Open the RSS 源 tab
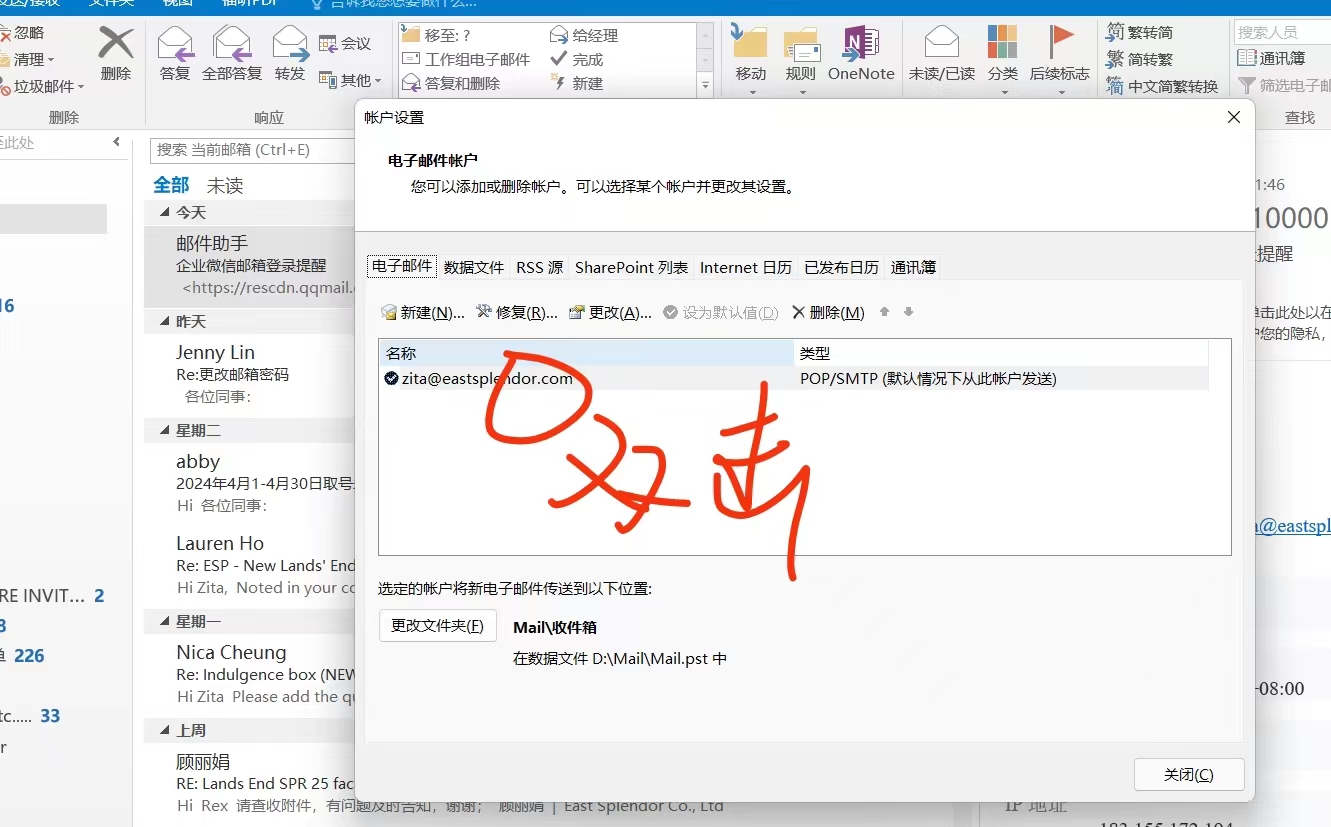Viewport: 1331px width, 827px height. 539,267
